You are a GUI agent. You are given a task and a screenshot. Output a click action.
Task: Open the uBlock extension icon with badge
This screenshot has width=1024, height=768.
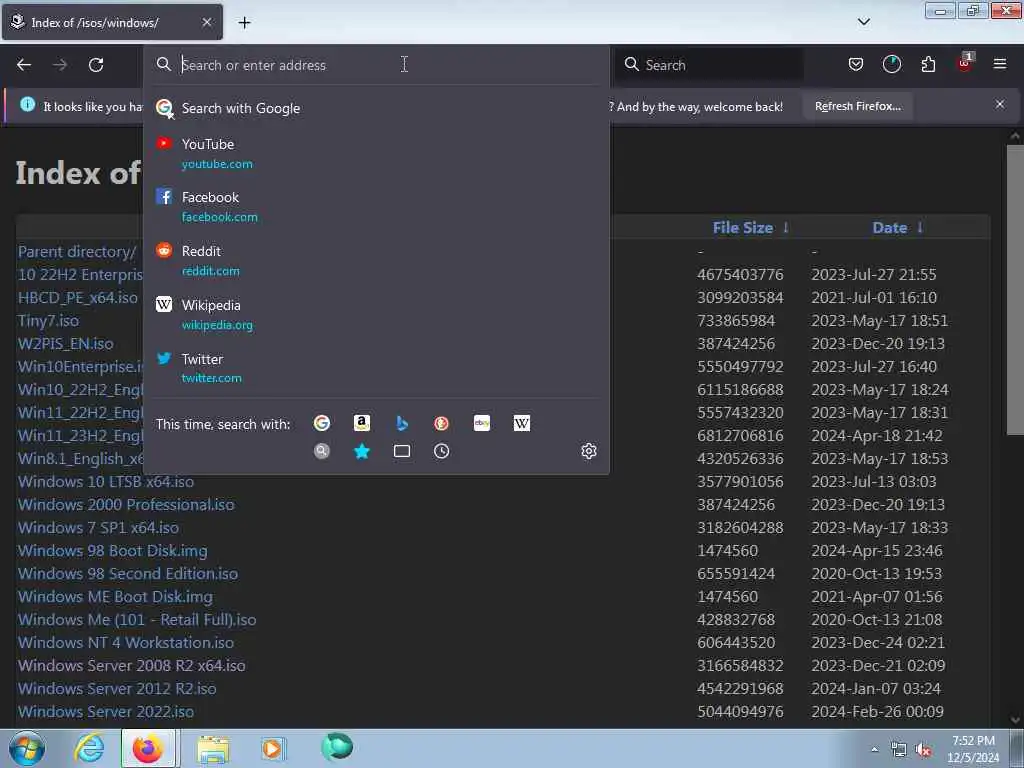pyautogui.click(x=965, y=63)
